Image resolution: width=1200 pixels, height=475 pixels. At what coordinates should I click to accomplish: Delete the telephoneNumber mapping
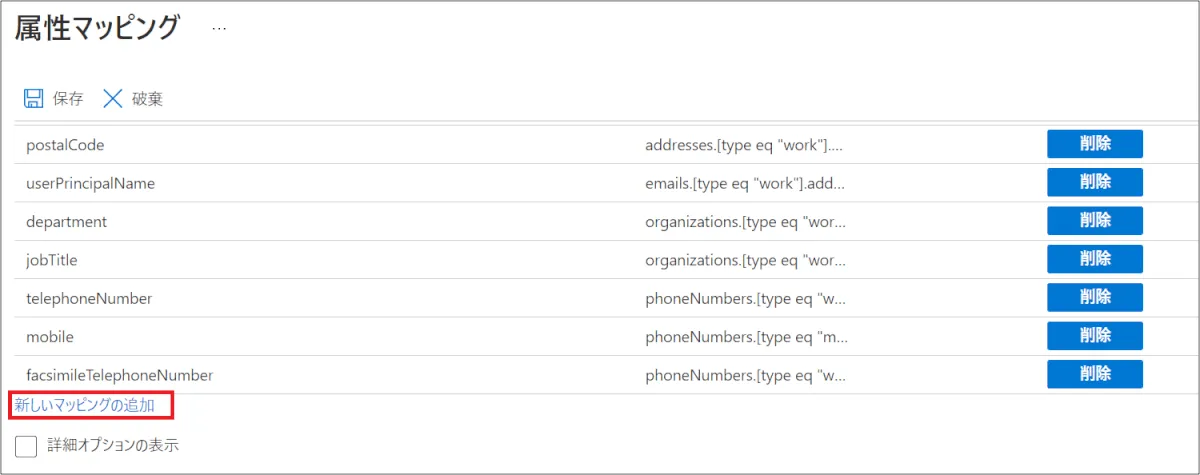[x=1094, y=298]
